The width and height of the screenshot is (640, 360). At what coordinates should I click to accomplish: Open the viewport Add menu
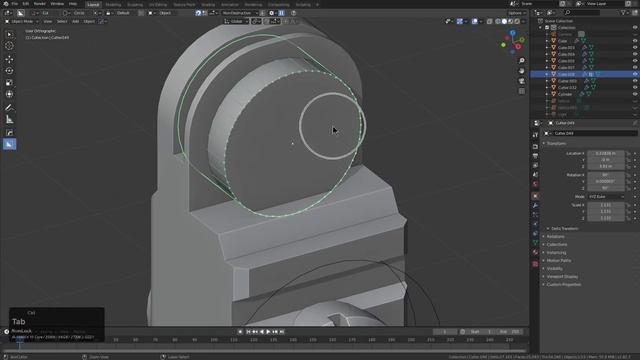point(75,21)
